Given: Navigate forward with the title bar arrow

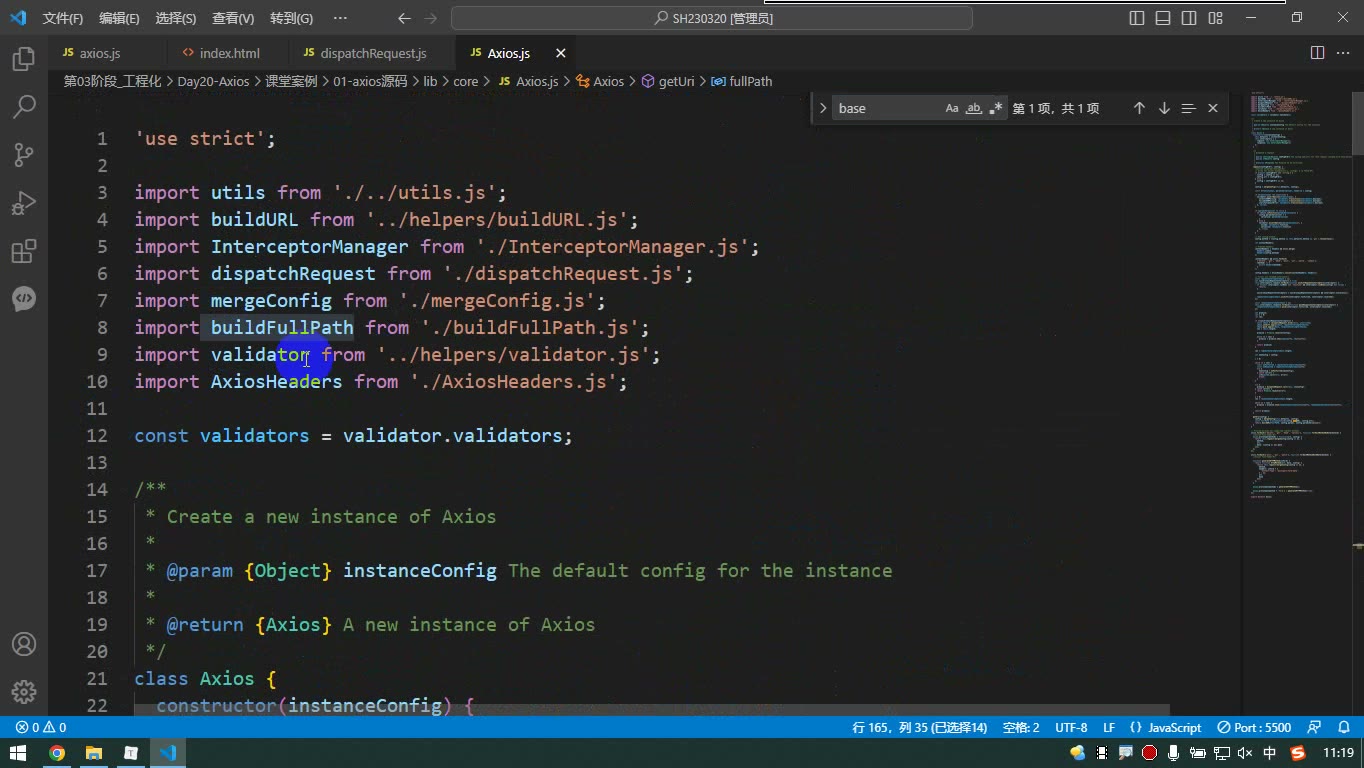Looking at the screenshot, I should coord(430,18).
